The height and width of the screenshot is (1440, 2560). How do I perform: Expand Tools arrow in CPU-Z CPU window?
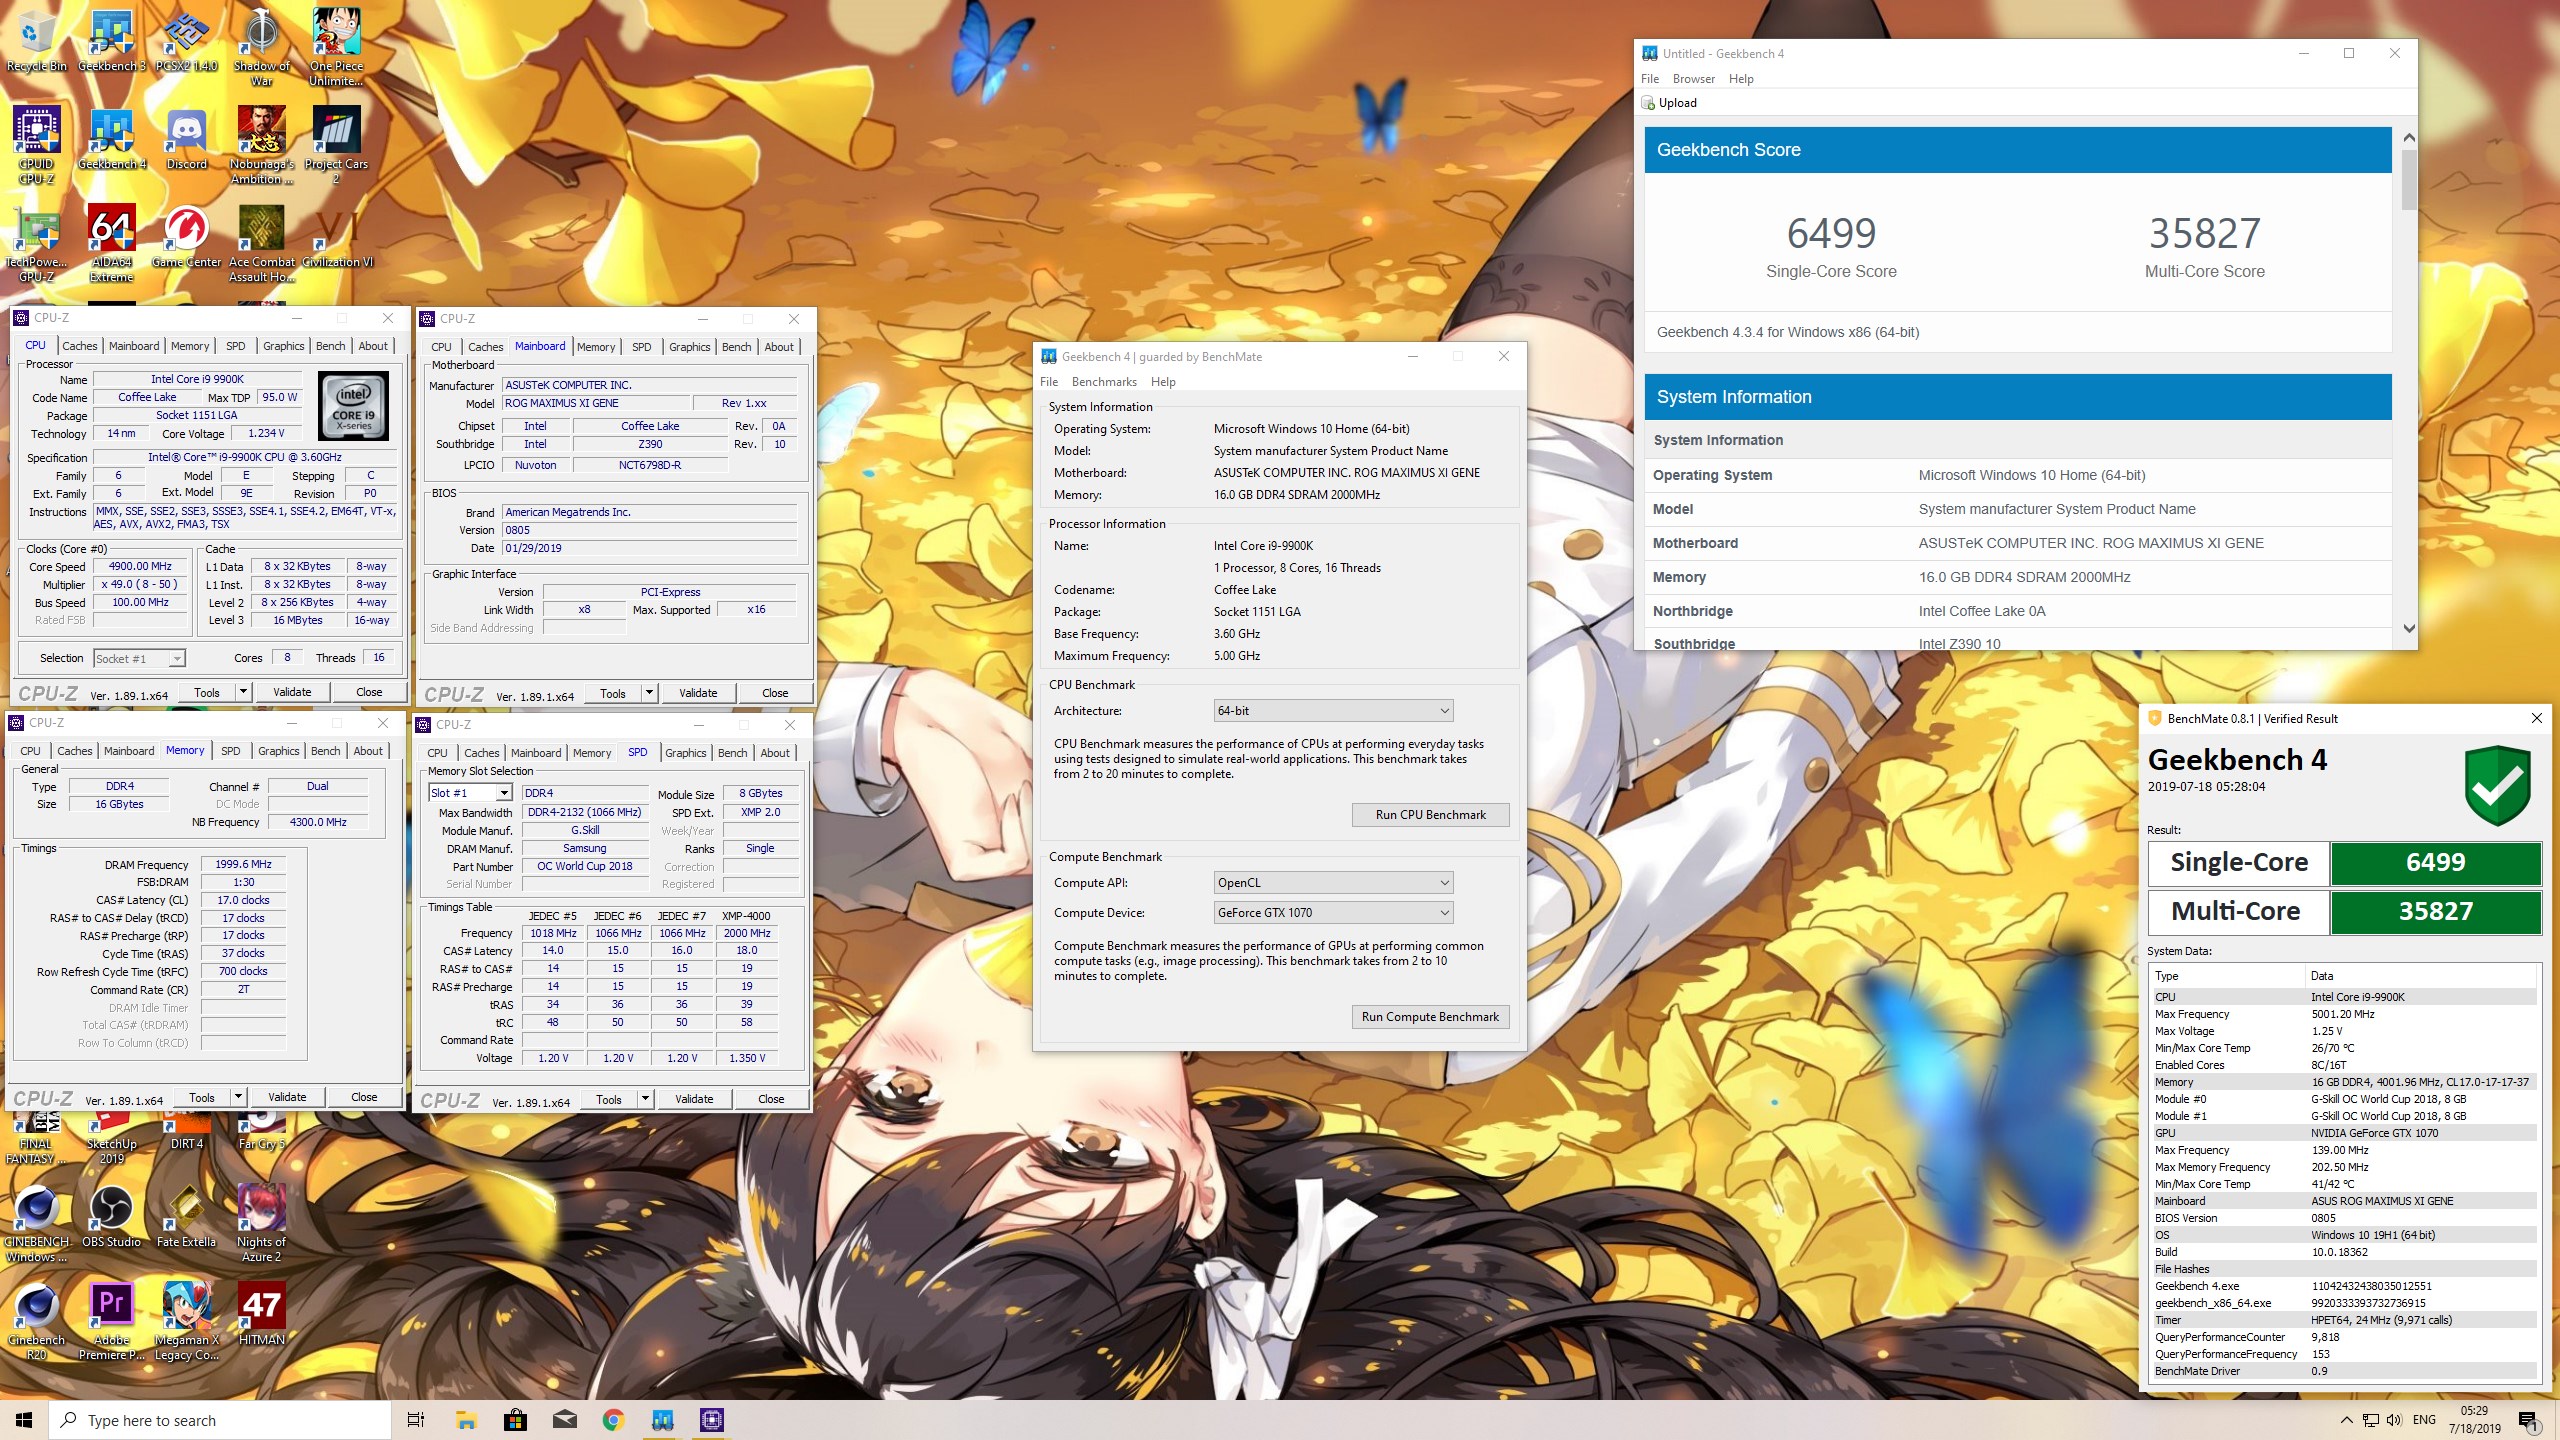242,692
